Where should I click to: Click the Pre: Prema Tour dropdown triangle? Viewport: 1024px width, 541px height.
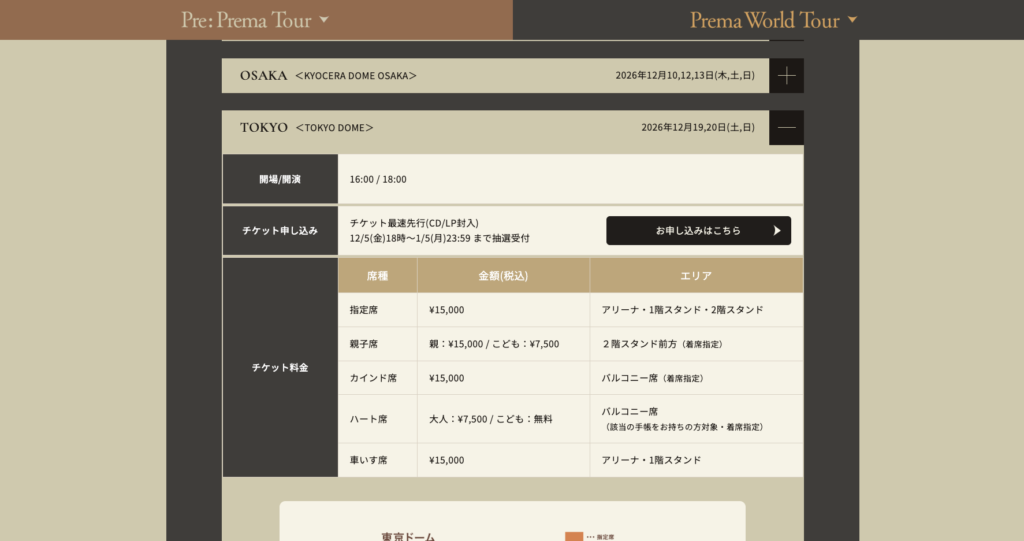[x=323, y=20]
